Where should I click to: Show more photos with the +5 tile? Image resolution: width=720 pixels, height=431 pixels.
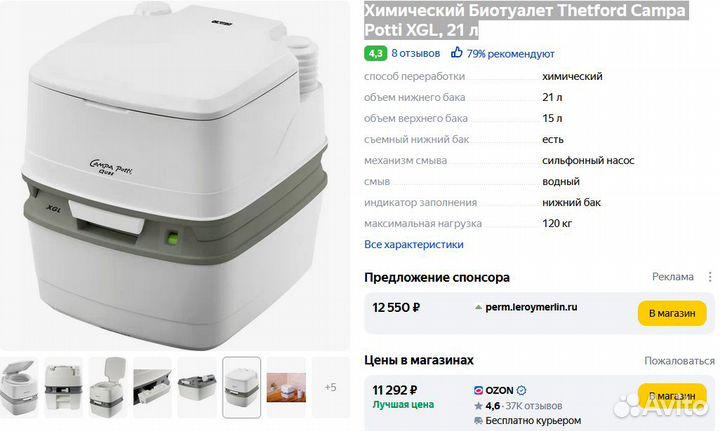(330, 387)
